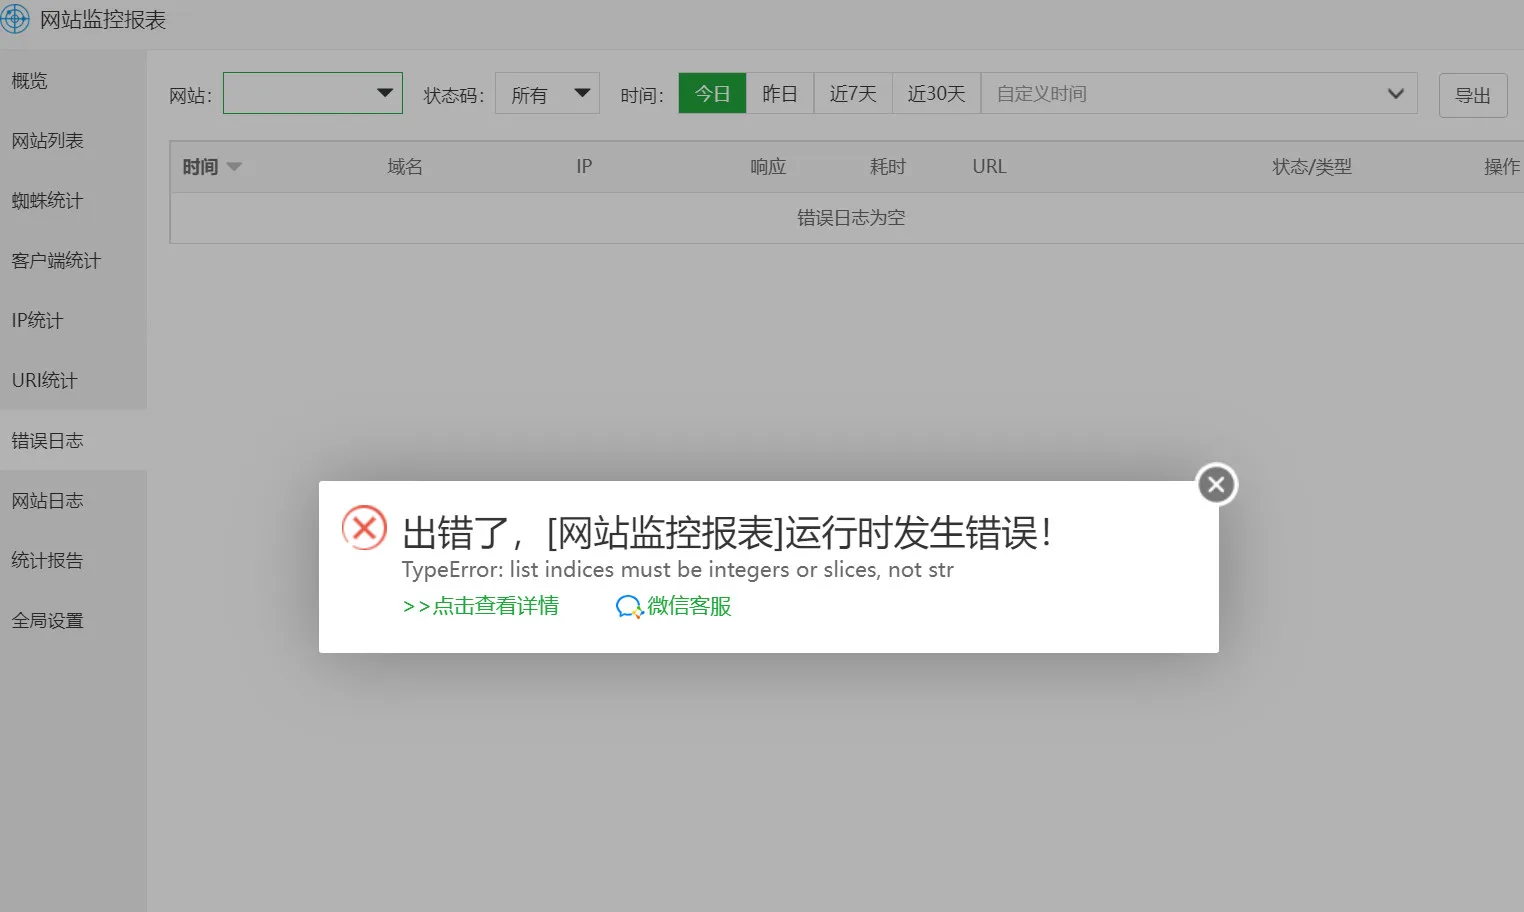
Task: Select the 近30天 time filter
Action: [x=937, y=93]
